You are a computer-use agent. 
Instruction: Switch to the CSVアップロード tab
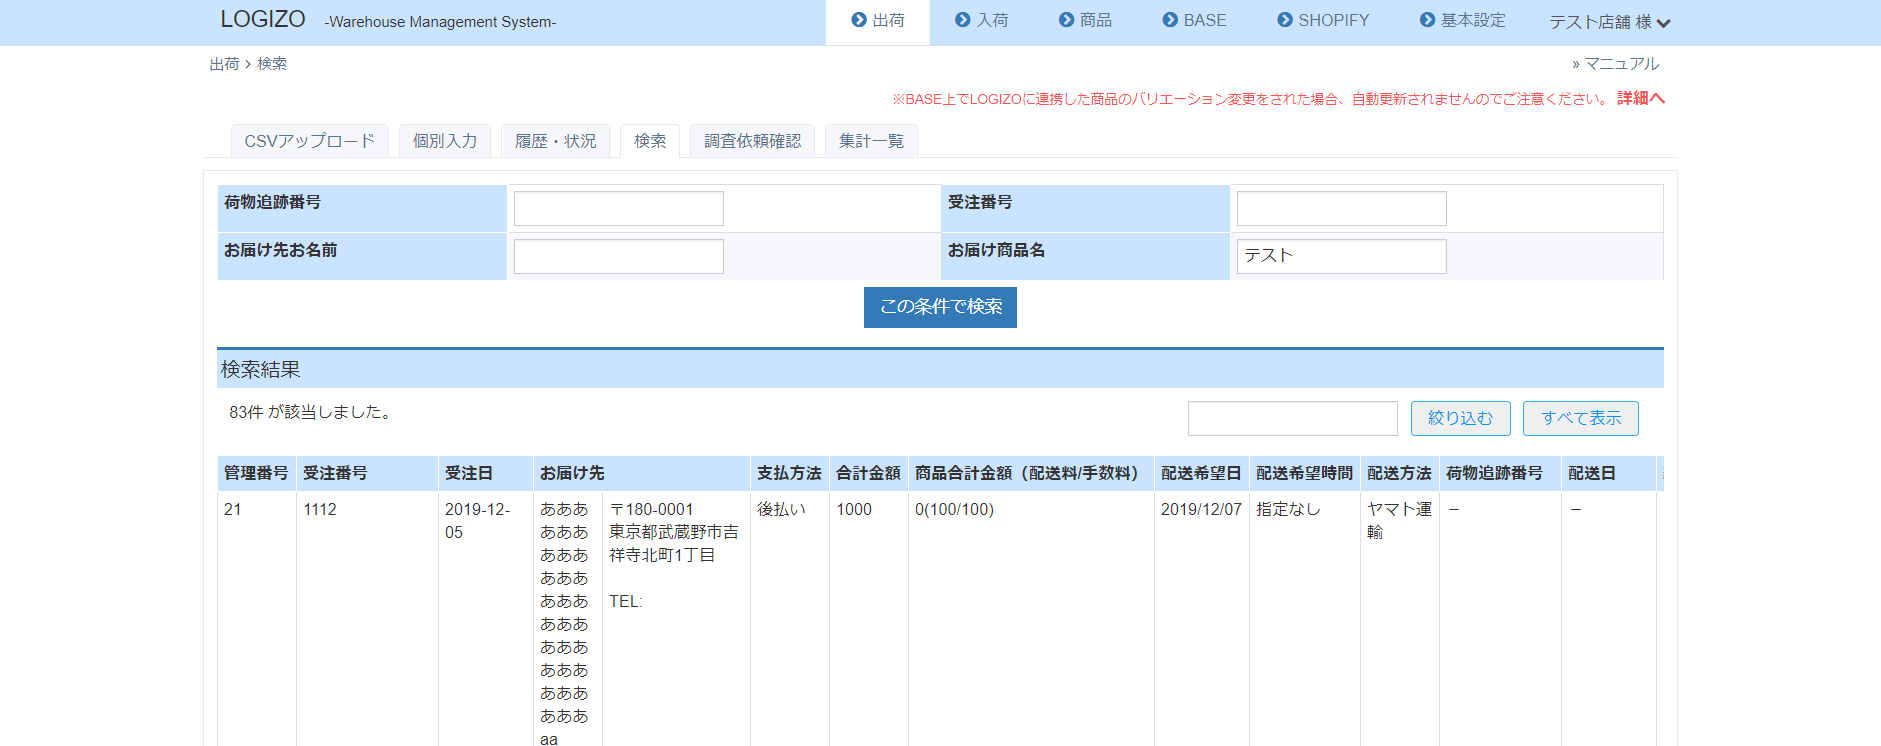[x=310, y=141]
